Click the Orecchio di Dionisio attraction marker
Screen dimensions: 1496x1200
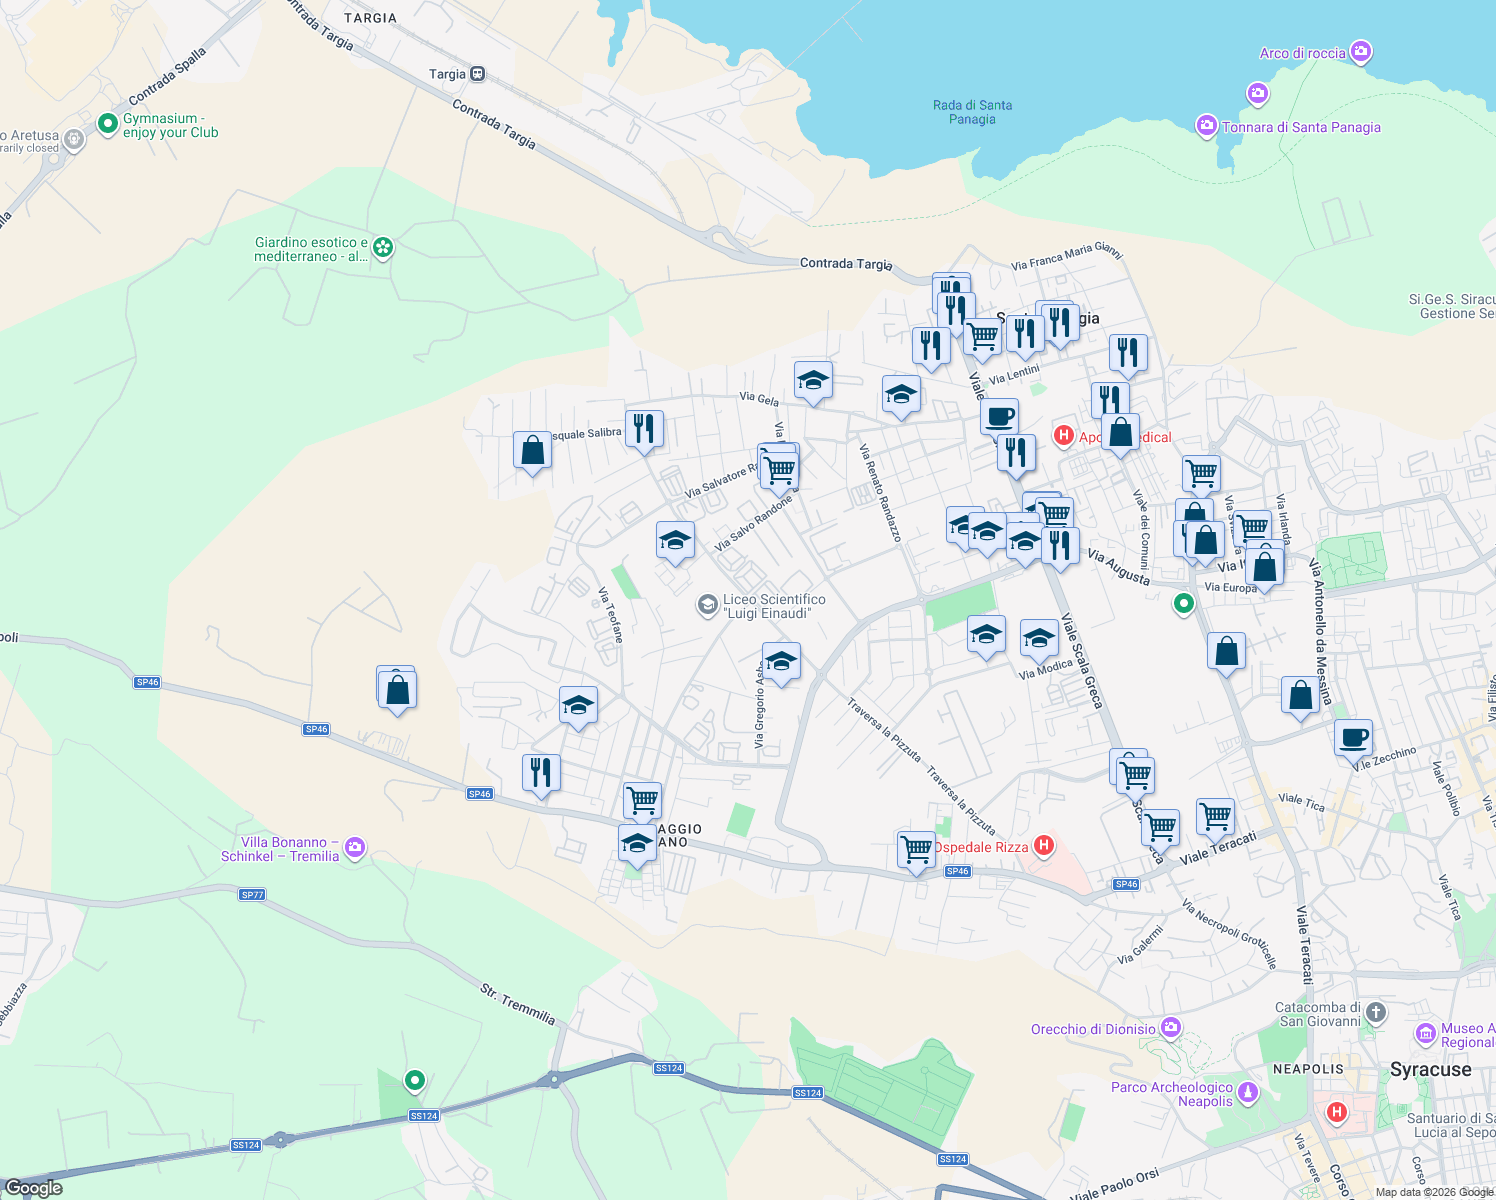point(1169,1027)
